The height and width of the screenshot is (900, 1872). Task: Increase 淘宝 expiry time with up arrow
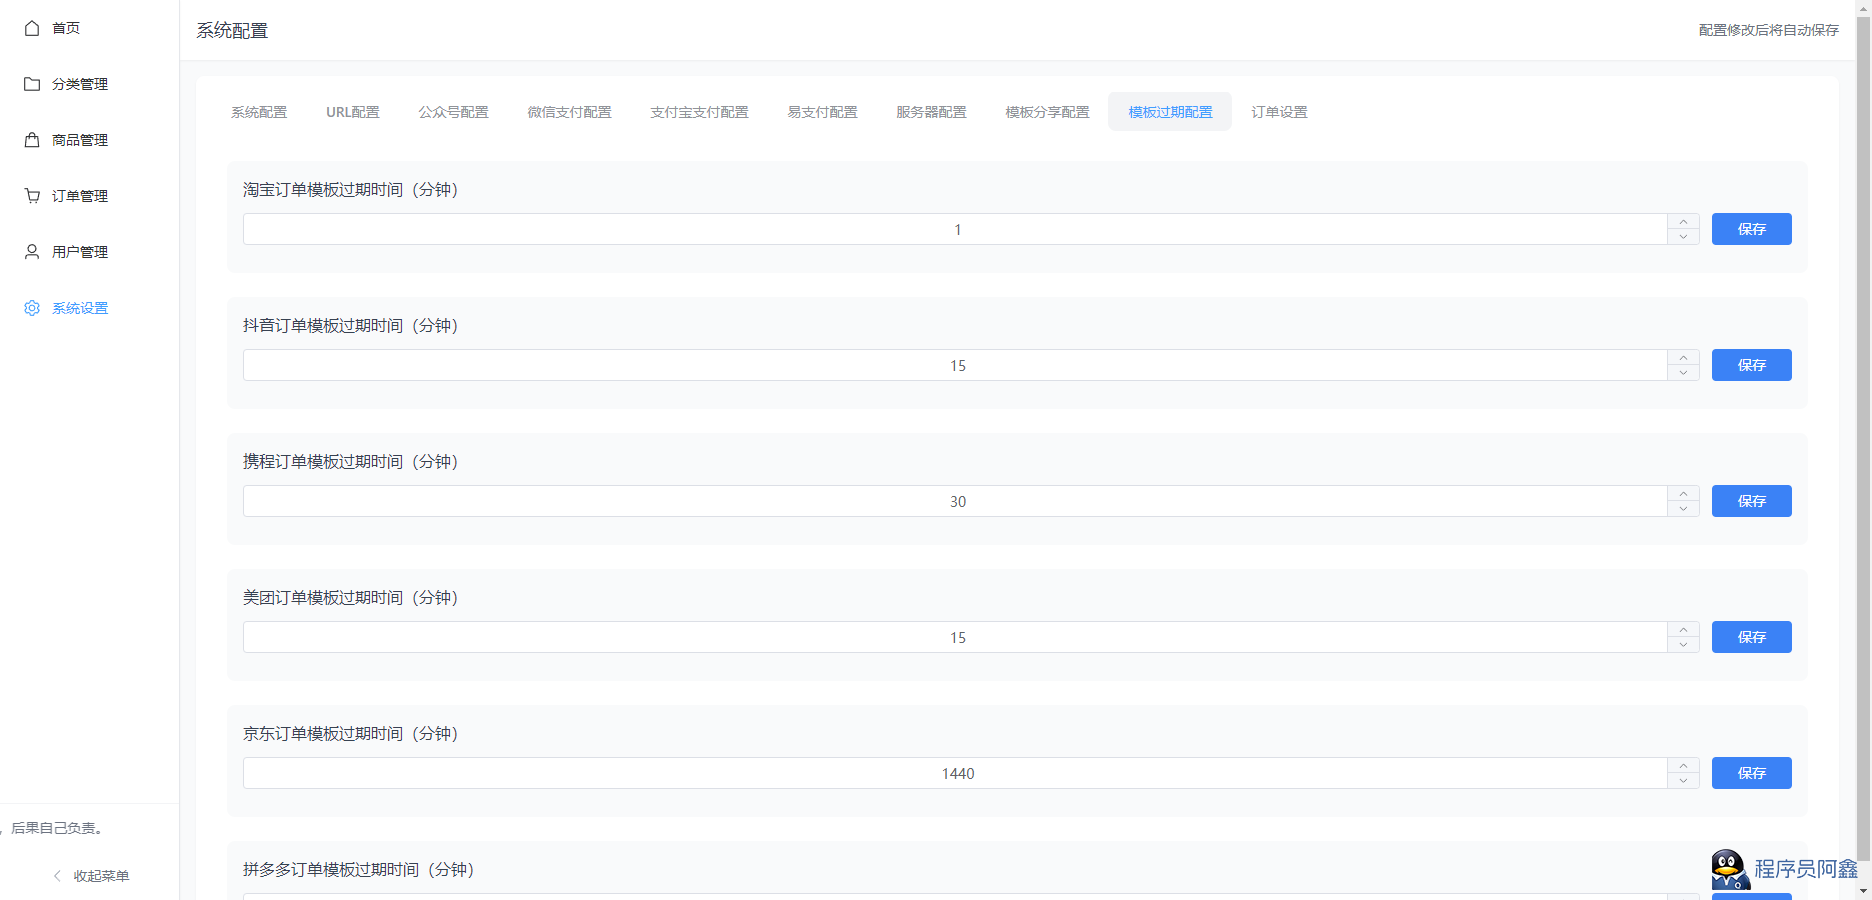click(x=1684, y=222)
